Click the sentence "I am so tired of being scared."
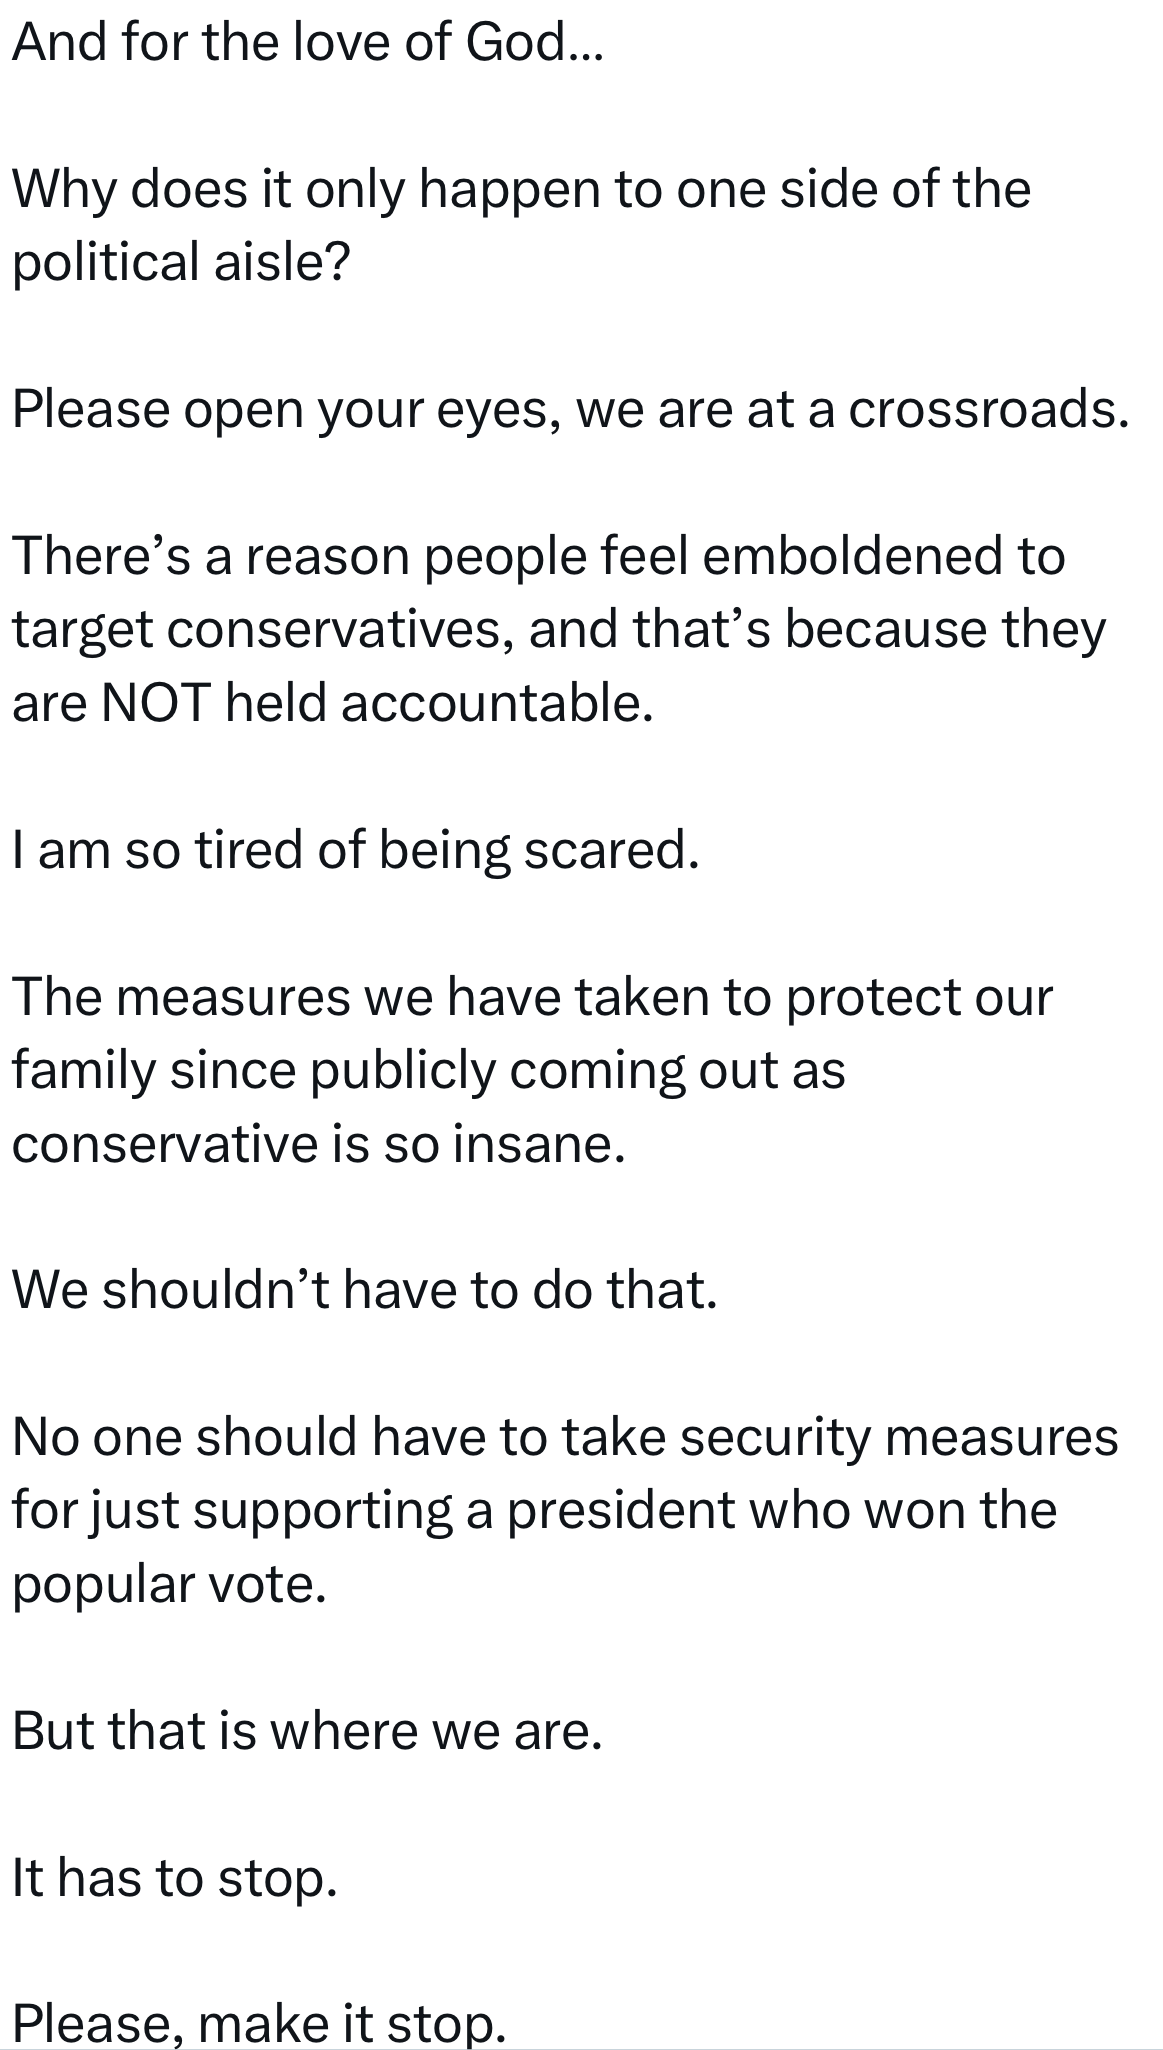 point(355,851)
